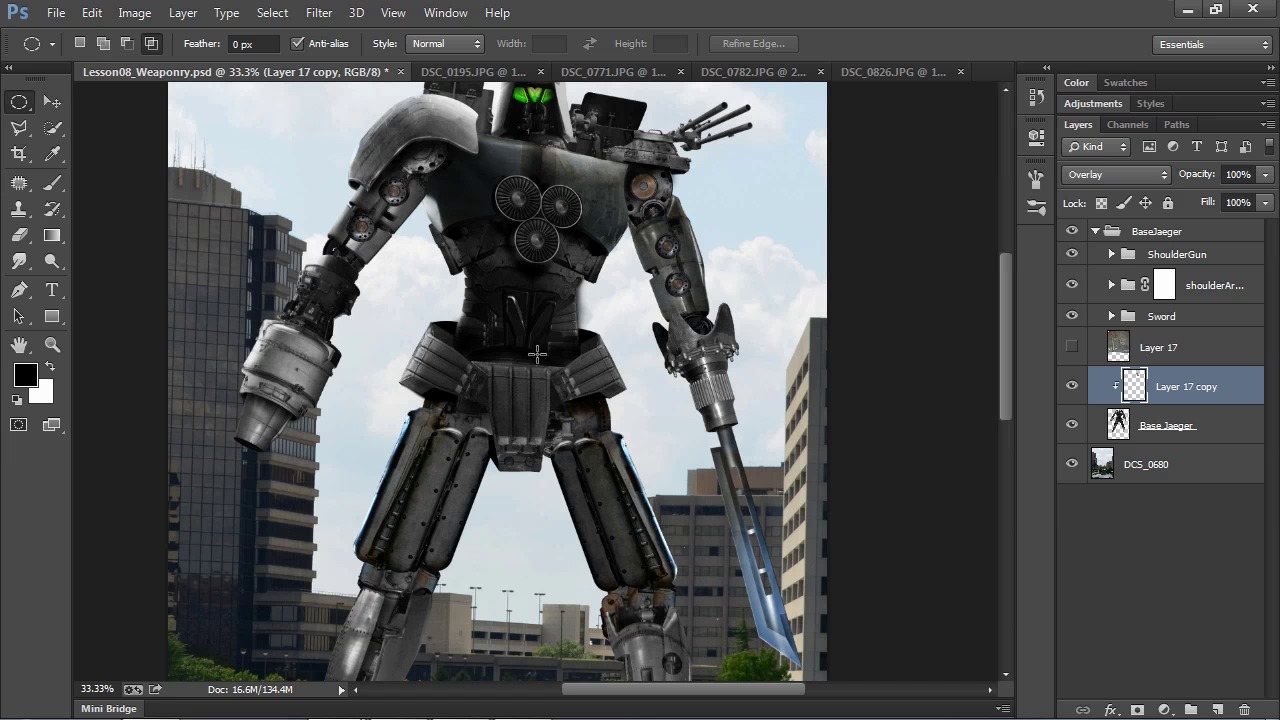Screen dimensions: 1280x720
Task: Click the Feather input field
Action: pyautogui.click(x=254, y=44)
